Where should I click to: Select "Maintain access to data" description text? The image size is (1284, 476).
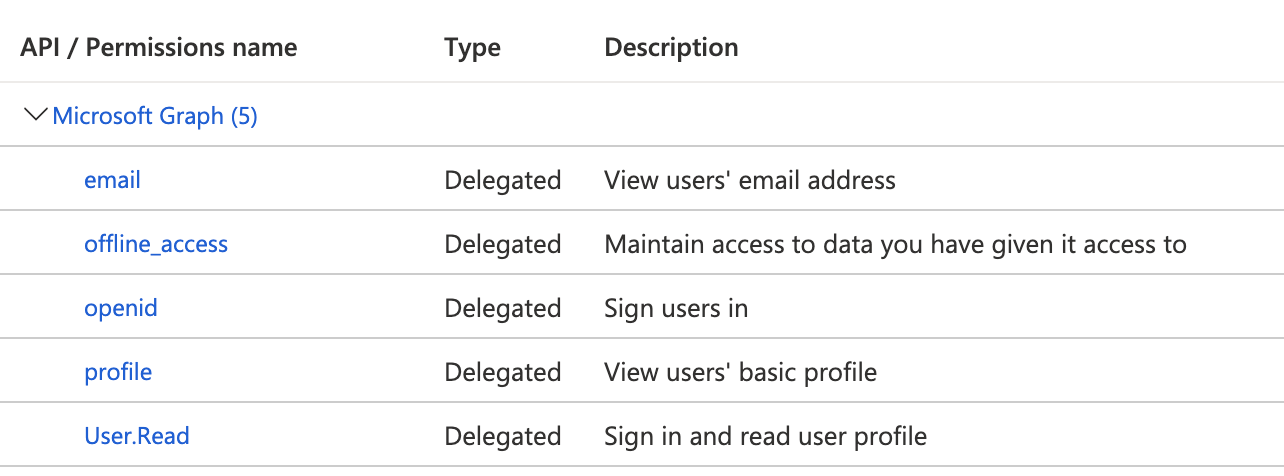click(x=895, y=244)
